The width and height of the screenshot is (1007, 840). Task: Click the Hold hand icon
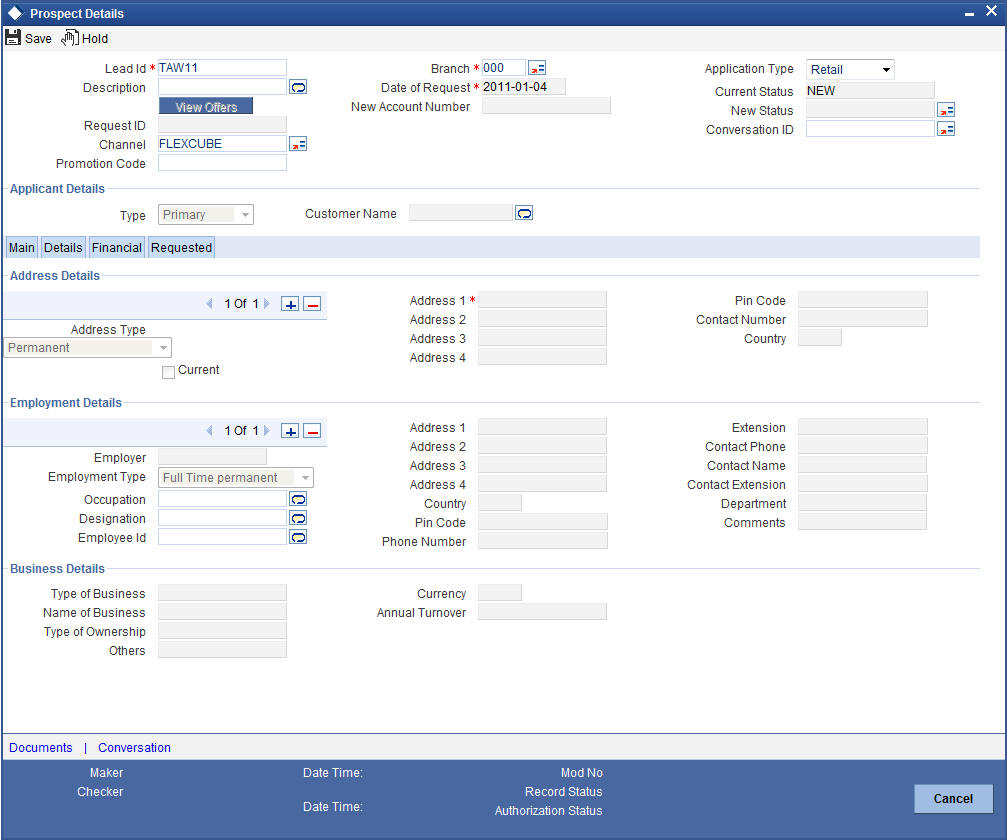point(70,38)
